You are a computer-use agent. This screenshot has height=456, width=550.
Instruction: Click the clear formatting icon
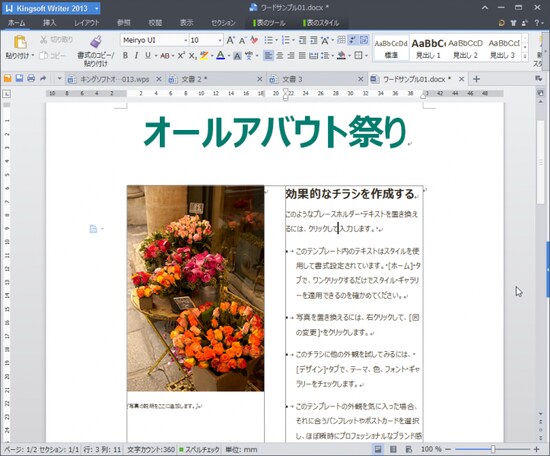tap(254, 40)
